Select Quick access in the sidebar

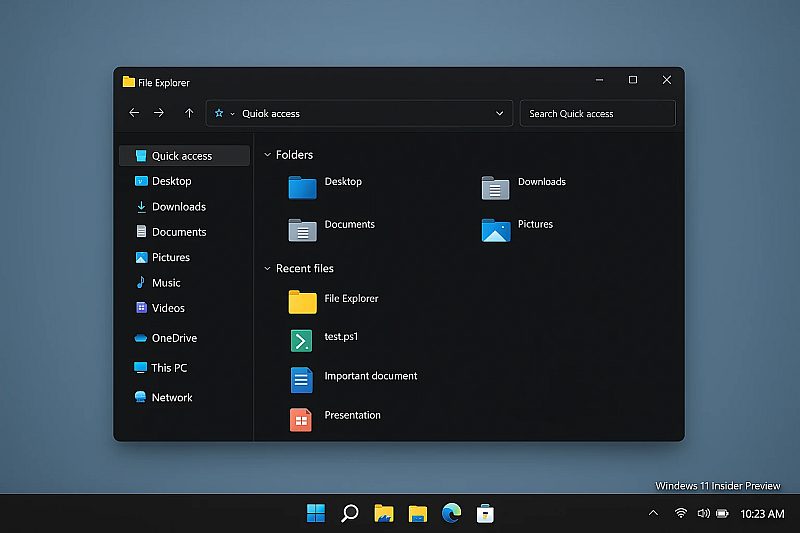[184, 156]
